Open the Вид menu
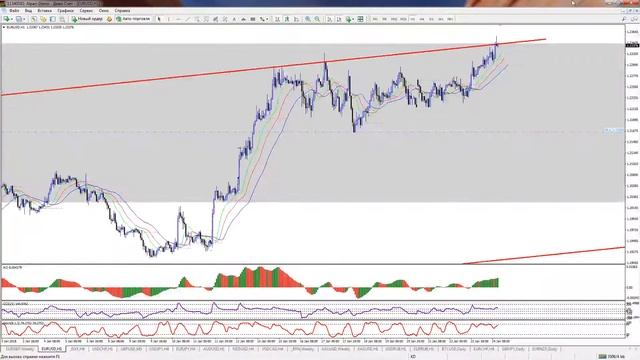Viewport: 640px width, 360px height. 28,11
